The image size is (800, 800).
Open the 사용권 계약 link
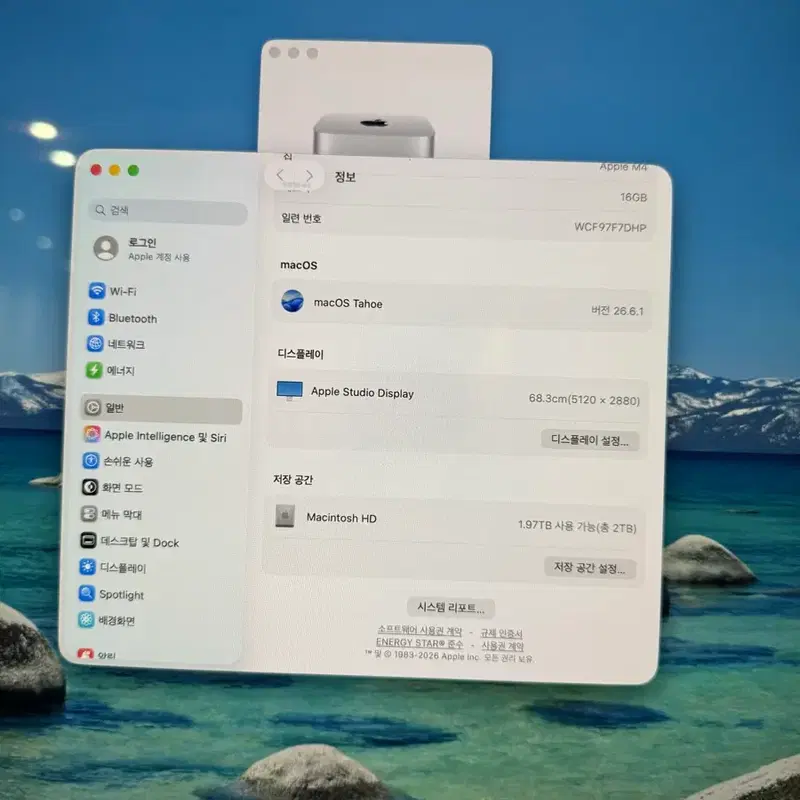tap(503, 645)
